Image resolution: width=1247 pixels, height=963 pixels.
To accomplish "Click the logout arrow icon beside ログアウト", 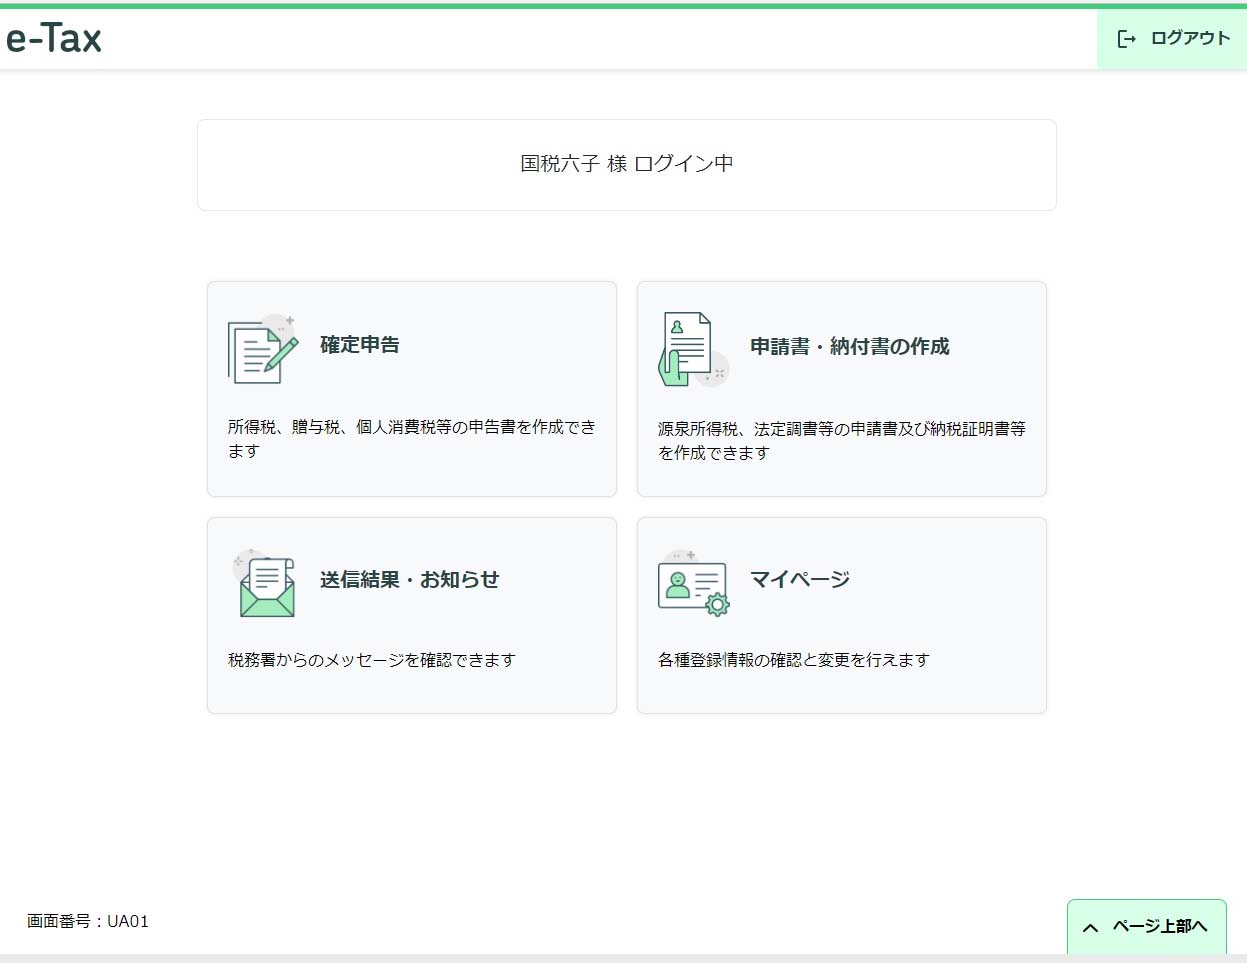I will tap(1128, 39).
